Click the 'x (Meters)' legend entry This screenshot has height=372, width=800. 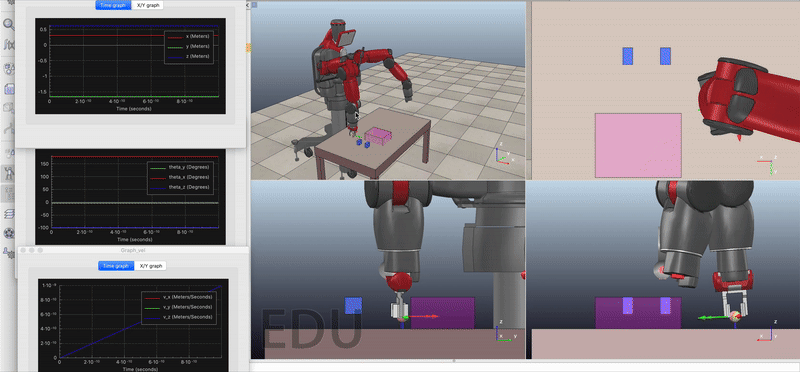pyautogui.click(x=190, y=37)
